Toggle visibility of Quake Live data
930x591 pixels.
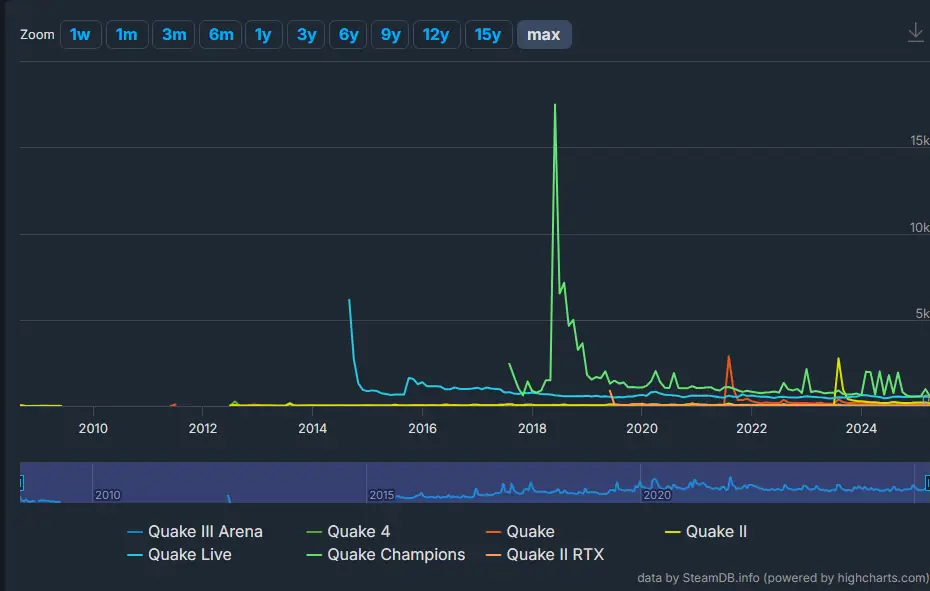[189, 554]
